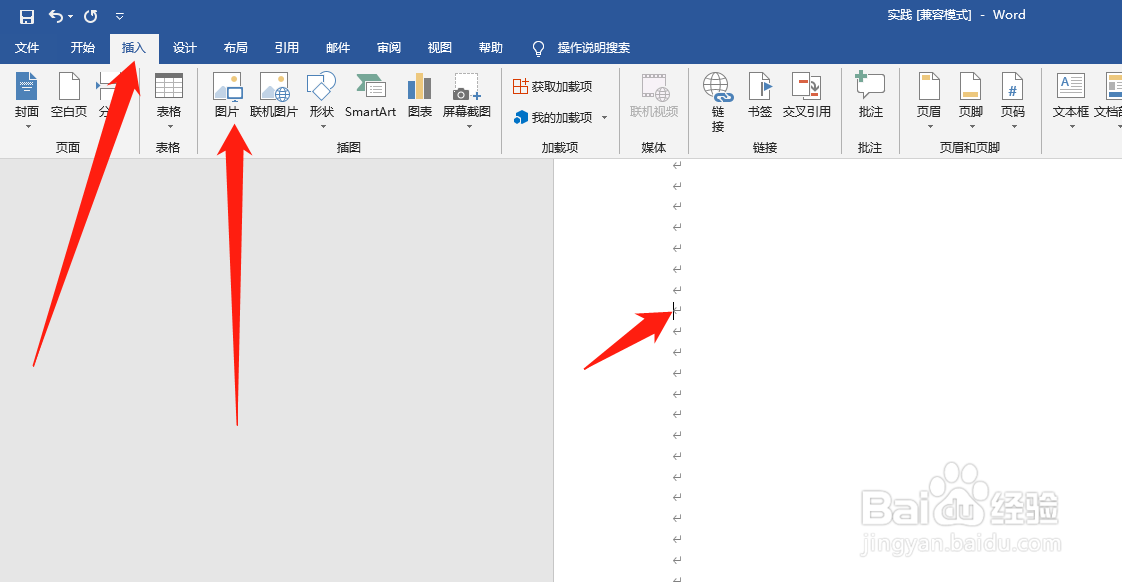Open the 形状 (Shapes) gallery

pos(321,97)
